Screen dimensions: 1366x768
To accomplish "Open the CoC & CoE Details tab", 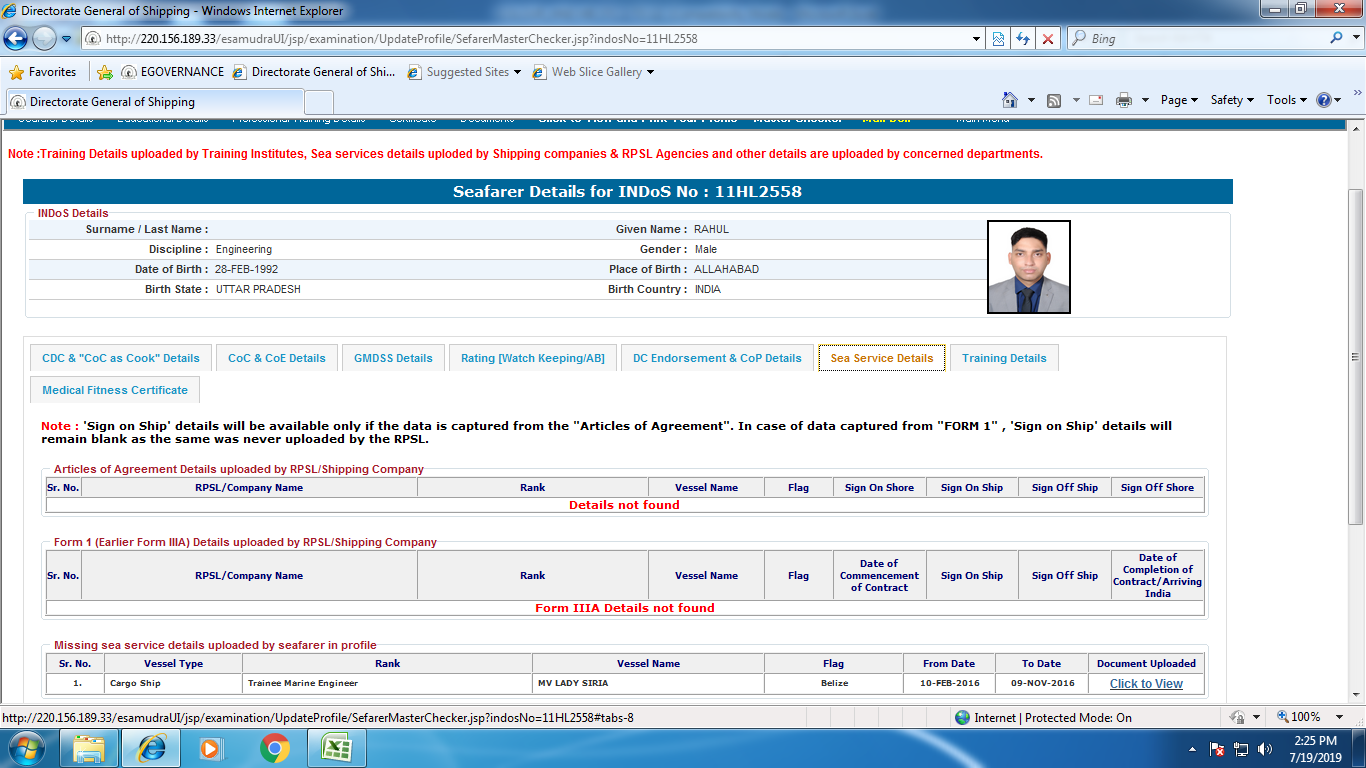I will [276, 358].
